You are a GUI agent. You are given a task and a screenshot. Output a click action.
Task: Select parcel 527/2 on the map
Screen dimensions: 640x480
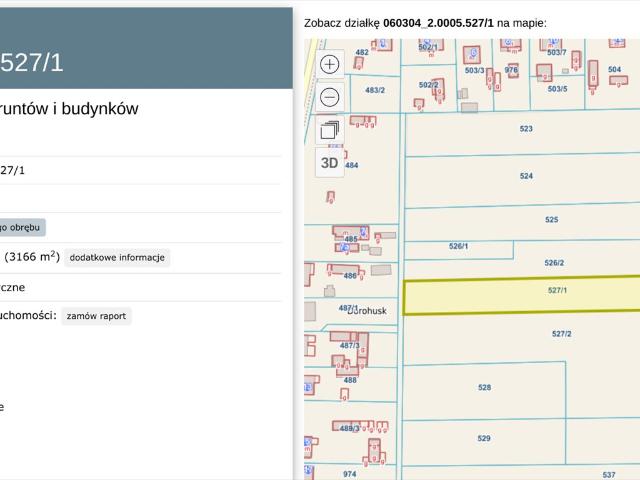click(561, 333)
